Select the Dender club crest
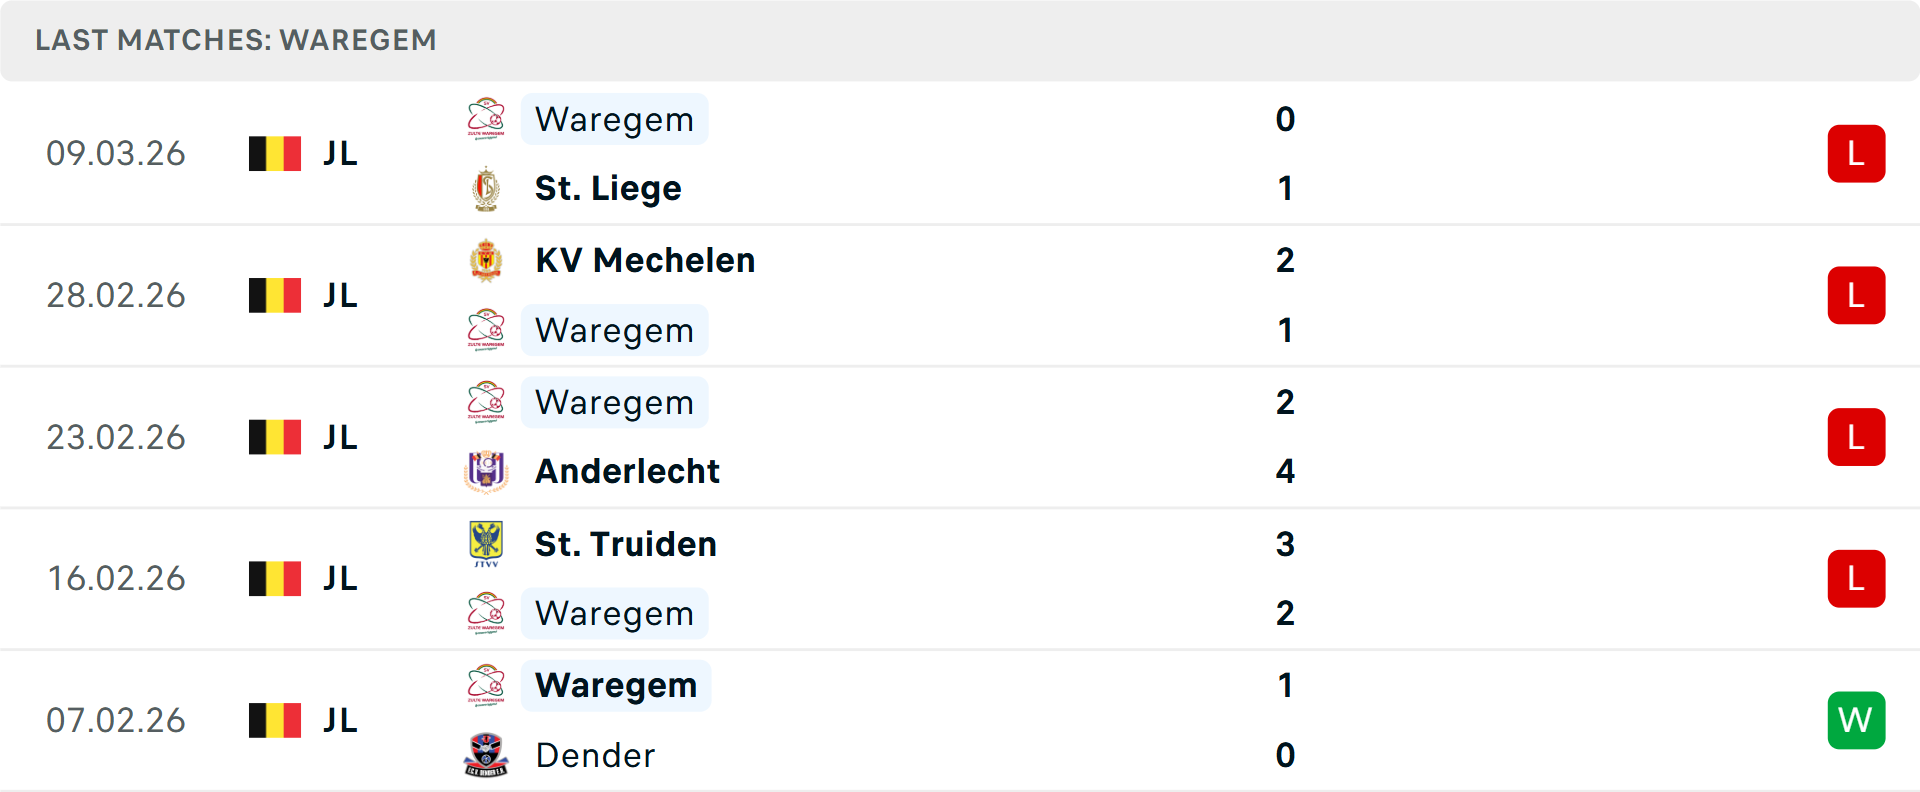Screen dimensions: 1920x792 coord(486,756)
